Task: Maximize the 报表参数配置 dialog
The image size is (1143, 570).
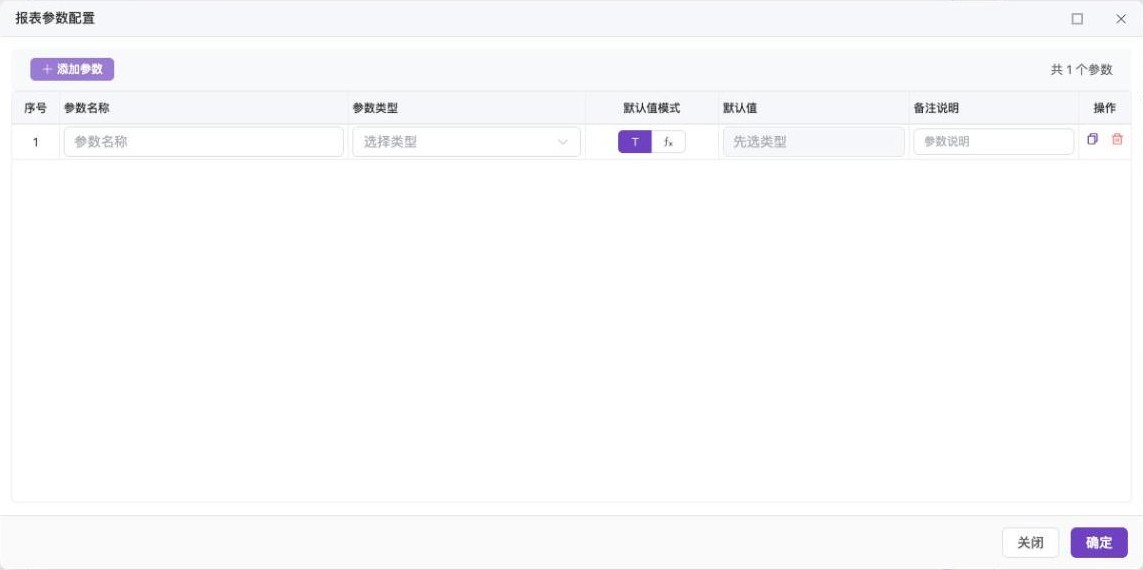Action: tap(1077, 19)
